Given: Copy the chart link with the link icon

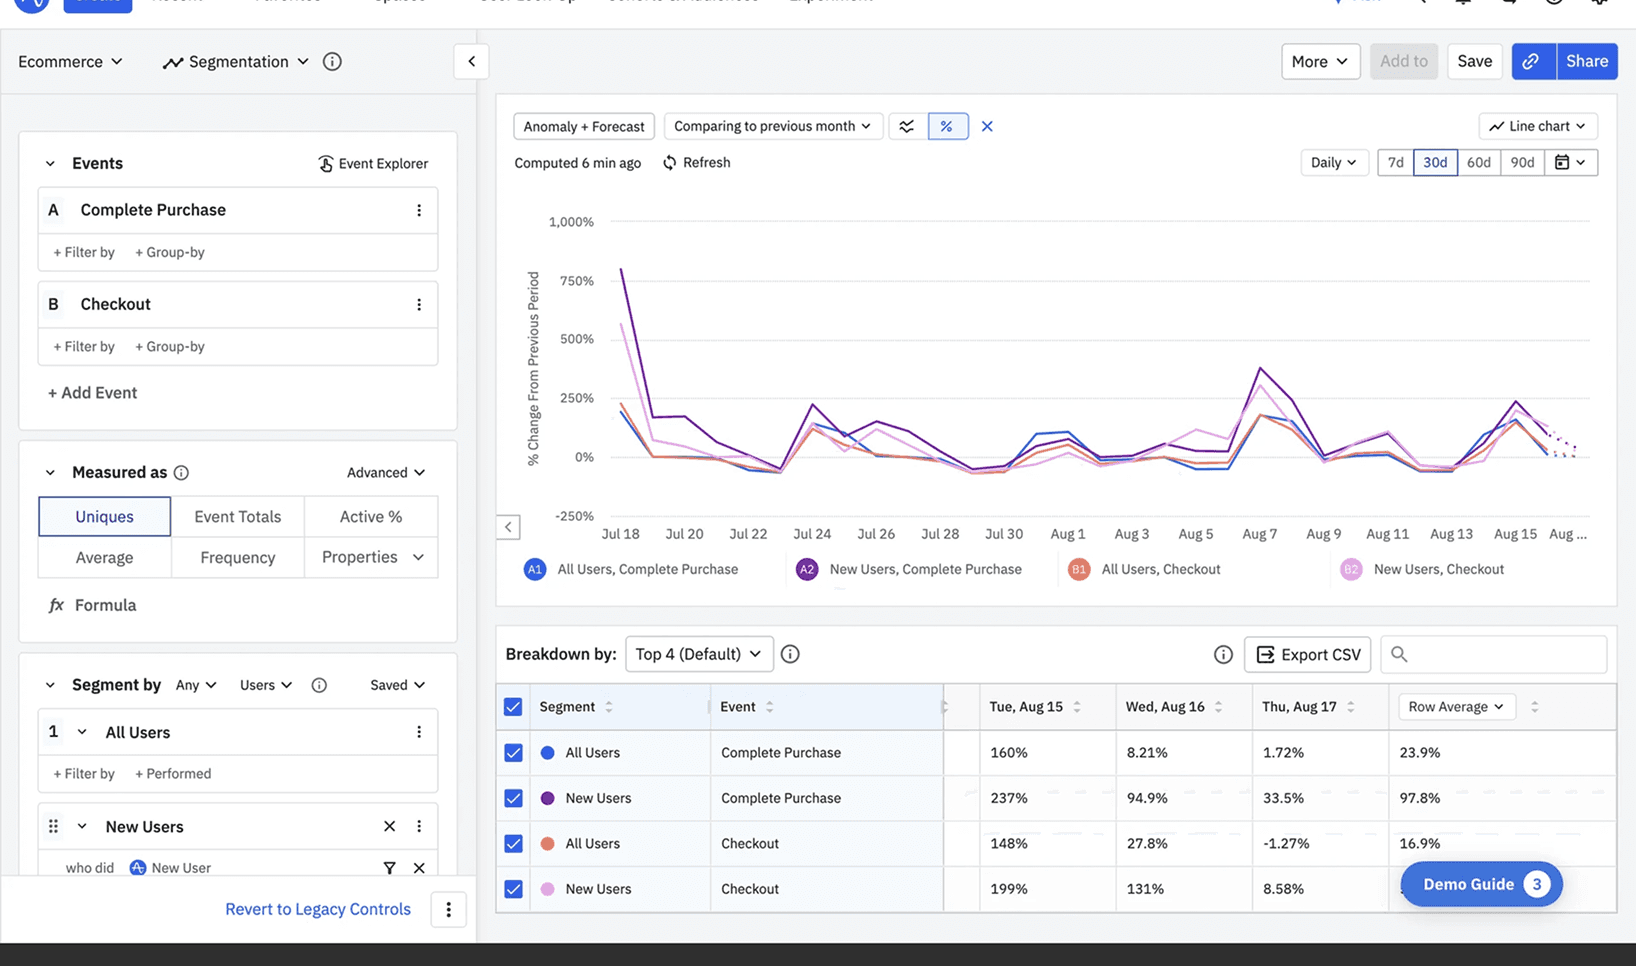Looking at the screenshot, I should 1533,62.
